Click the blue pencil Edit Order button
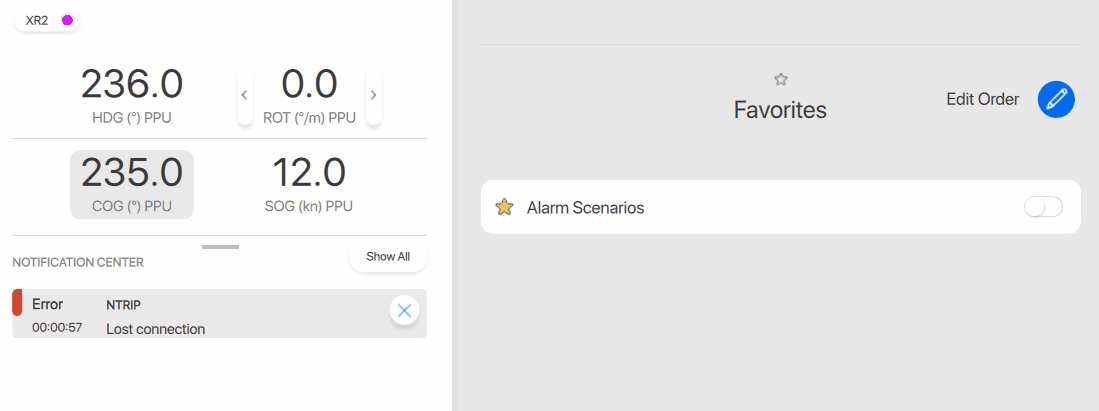The height and width of the screenshot is (411, 1099). tap(1056, 99)
